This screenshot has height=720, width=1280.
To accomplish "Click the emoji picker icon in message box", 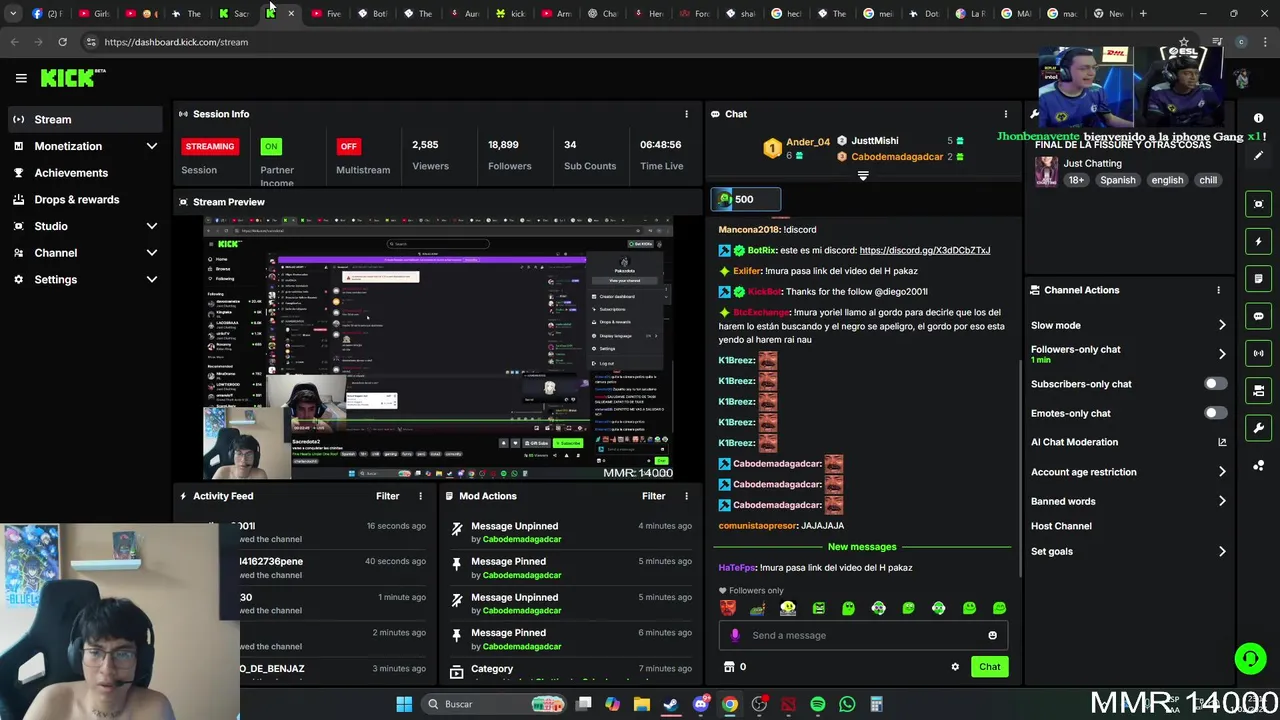I will click(x=992, y=635).
